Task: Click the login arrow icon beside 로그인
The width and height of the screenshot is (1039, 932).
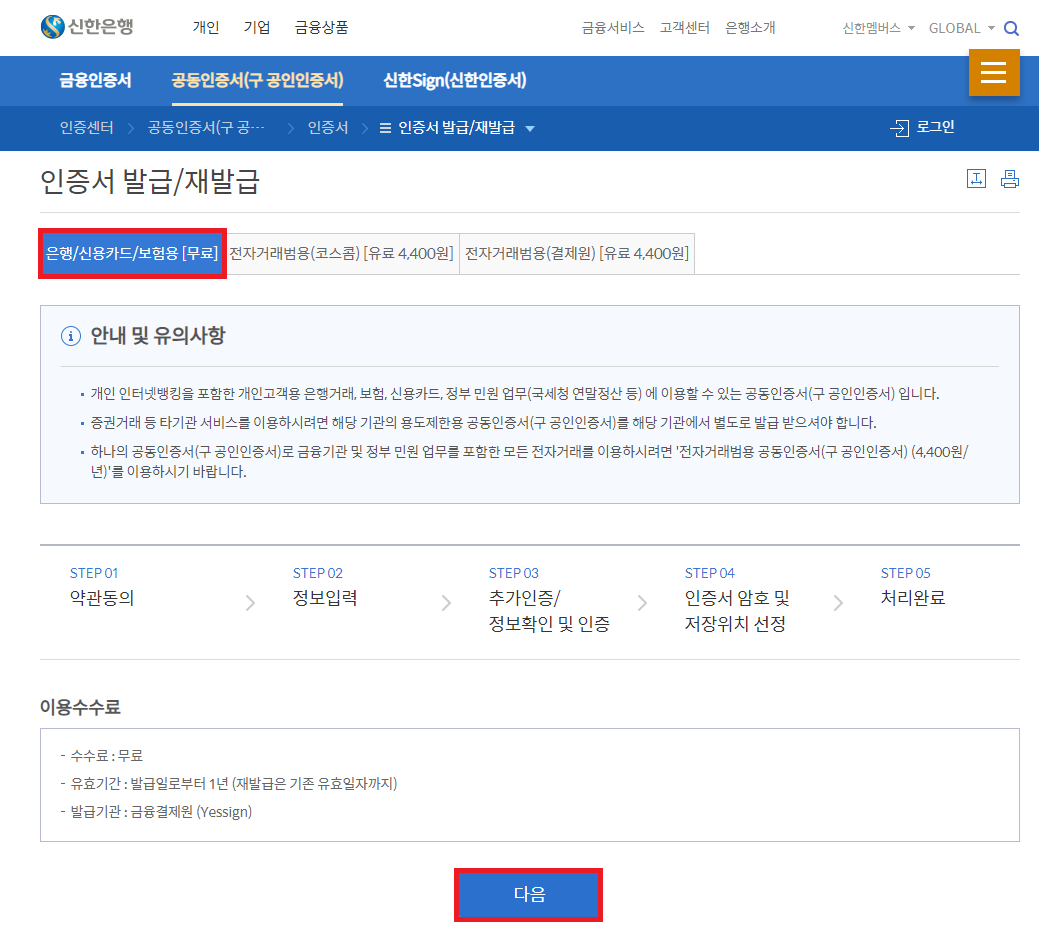Action: coord(898,128)
